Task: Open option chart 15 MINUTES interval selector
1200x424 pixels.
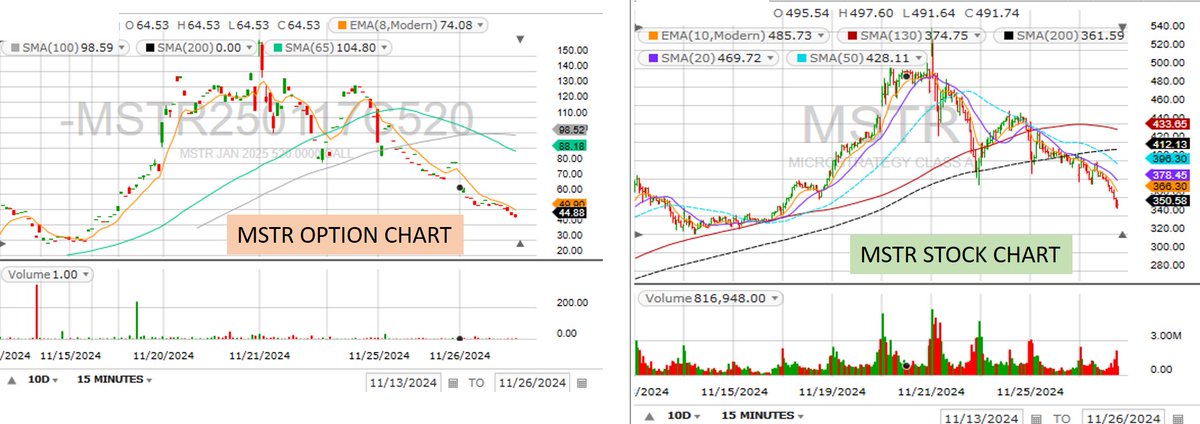Action: point(114,380)
